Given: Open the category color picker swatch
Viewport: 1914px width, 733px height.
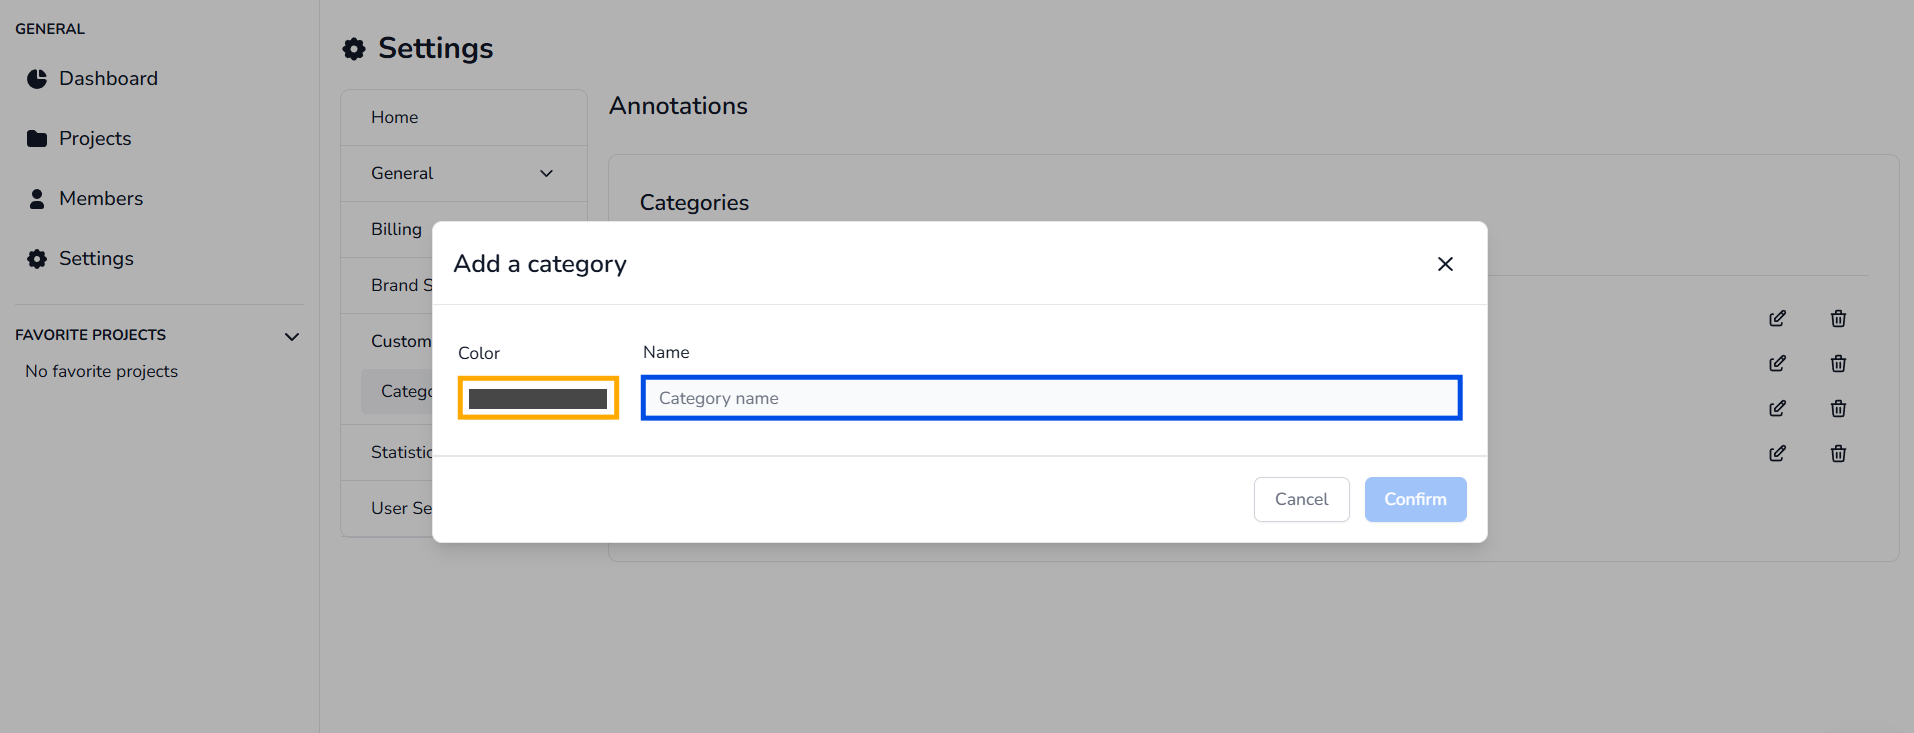Looking at the screenshot, I should coord(538,398).
